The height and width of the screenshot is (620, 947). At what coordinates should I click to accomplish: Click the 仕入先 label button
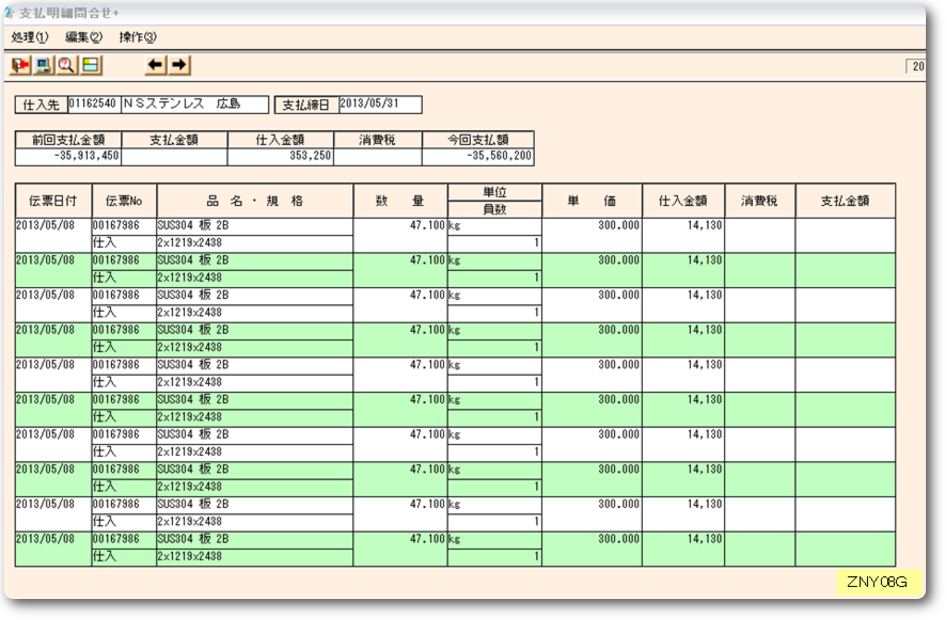point(41,104)
